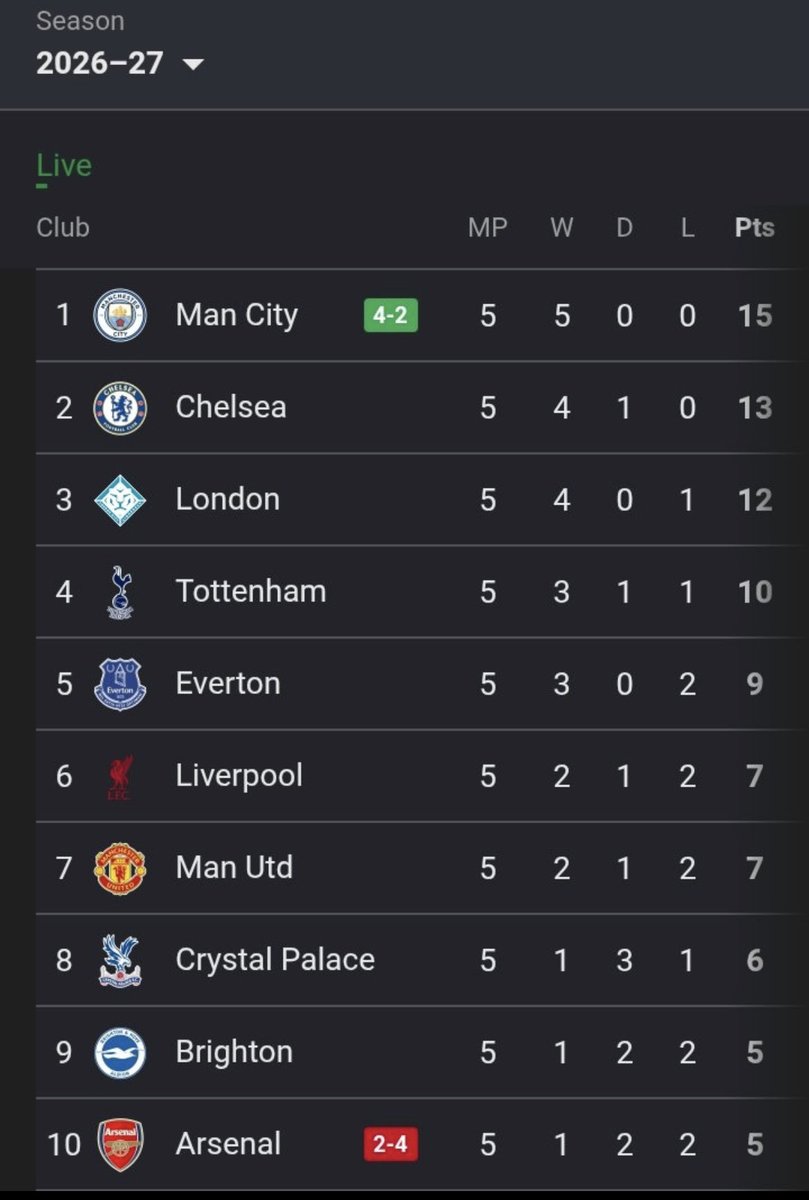Click the red 2-4 live score badge
Image resolution: width=809 pixels, height=1200 pixels.
pyautogui.click(x=390, y=1145)
